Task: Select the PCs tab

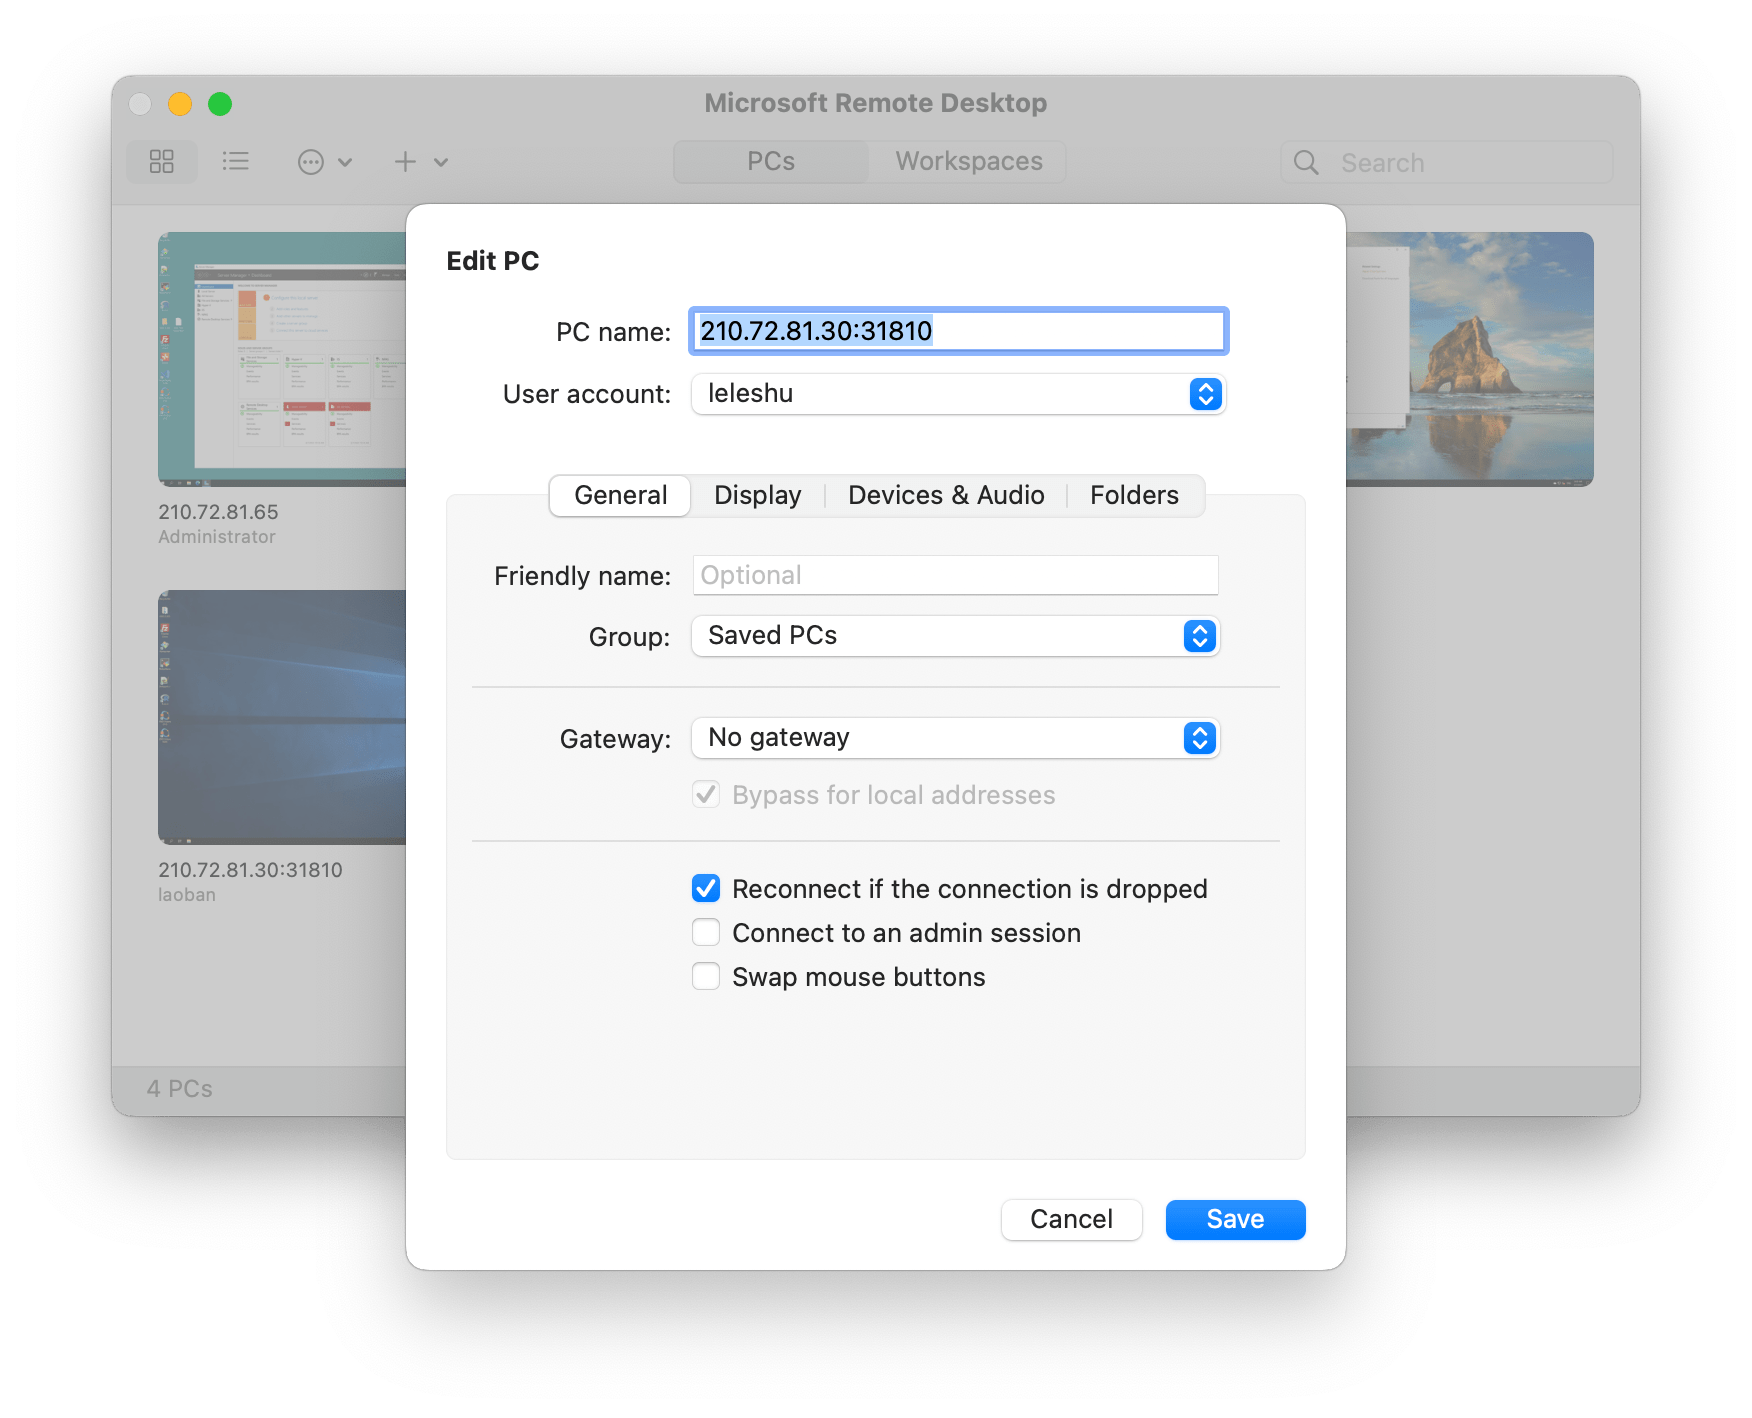Action: click(771, 162)
